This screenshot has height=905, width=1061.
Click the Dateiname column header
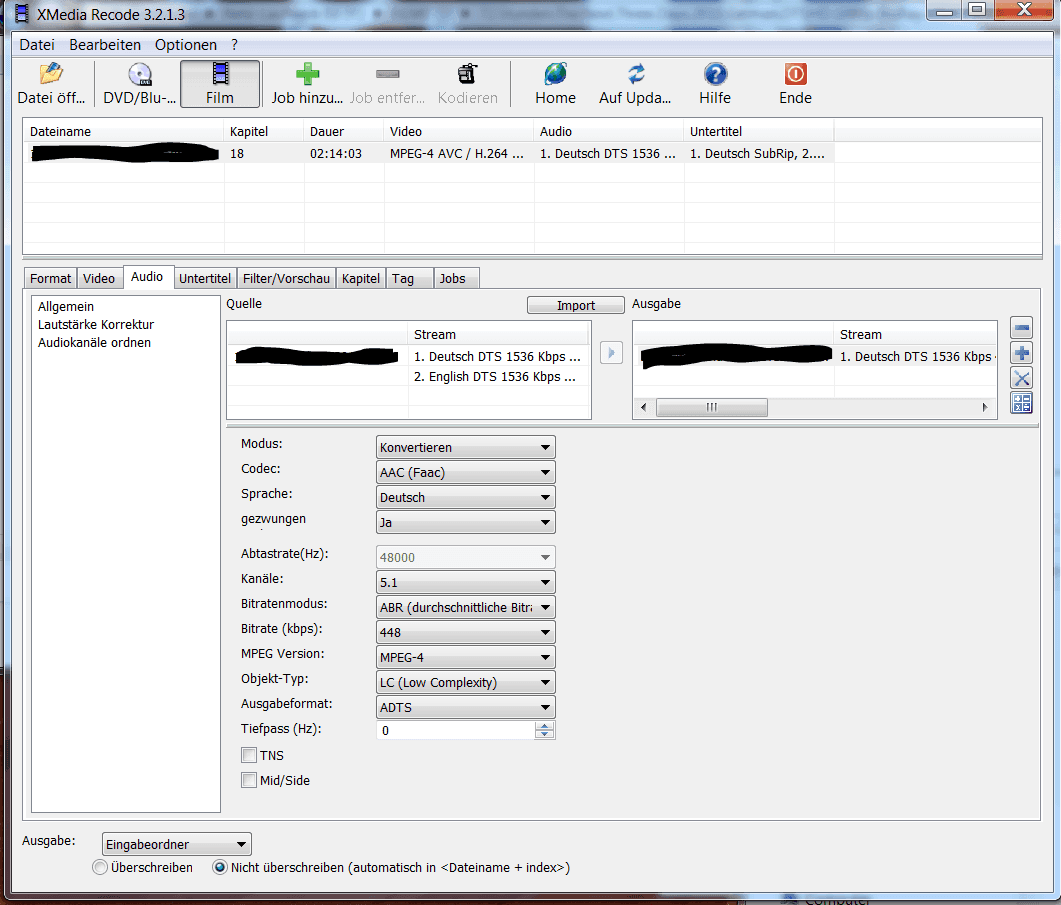[x=123, y=131]
